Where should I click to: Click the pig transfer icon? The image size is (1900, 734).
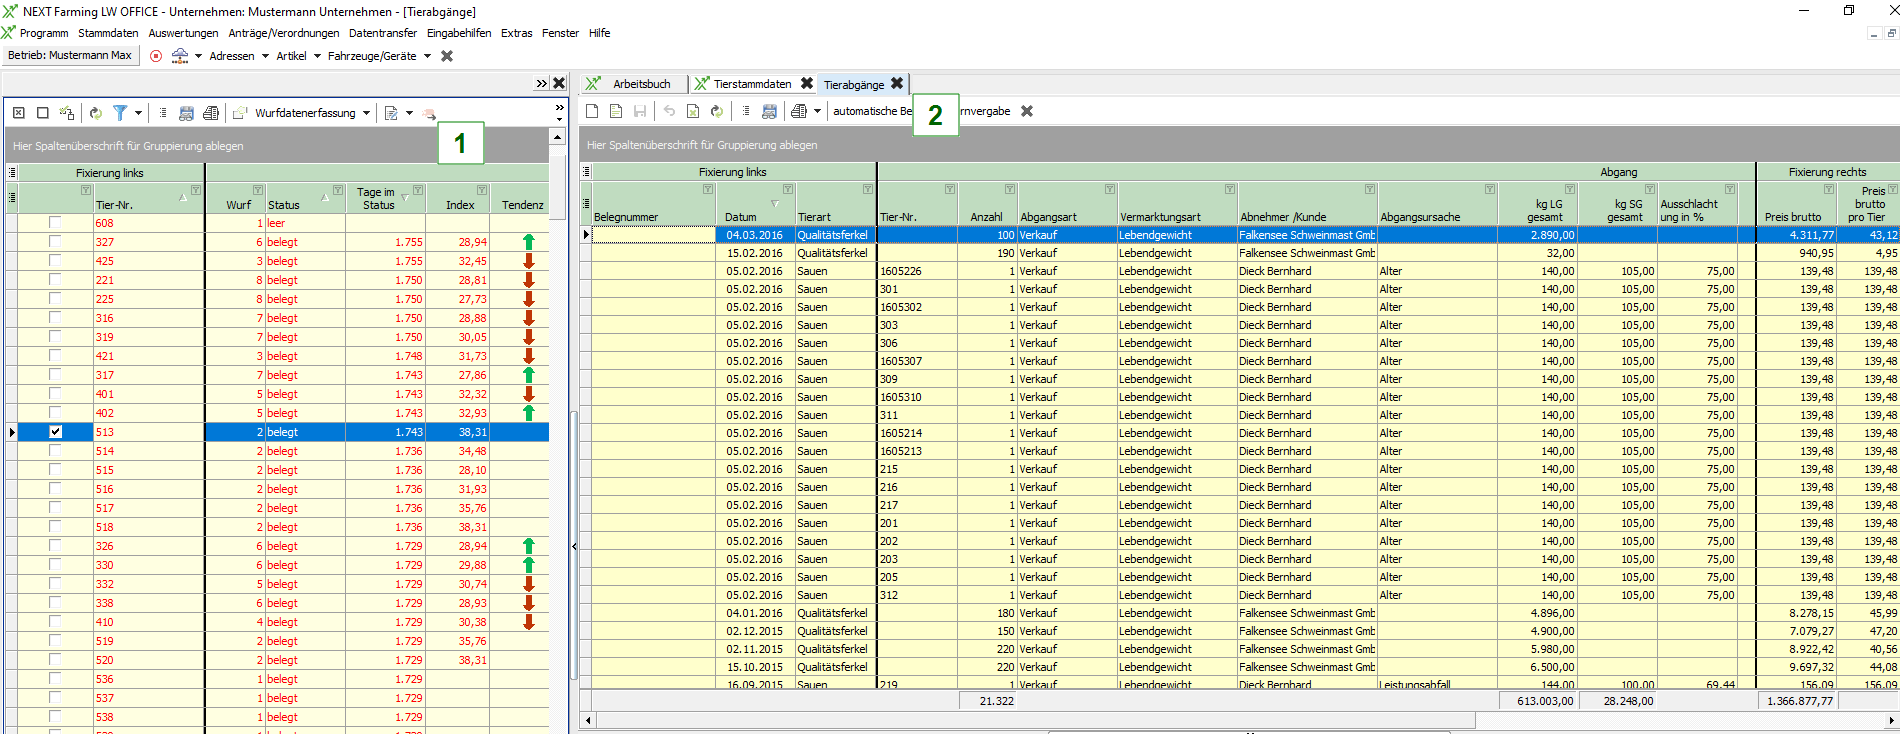coord(429,114)
